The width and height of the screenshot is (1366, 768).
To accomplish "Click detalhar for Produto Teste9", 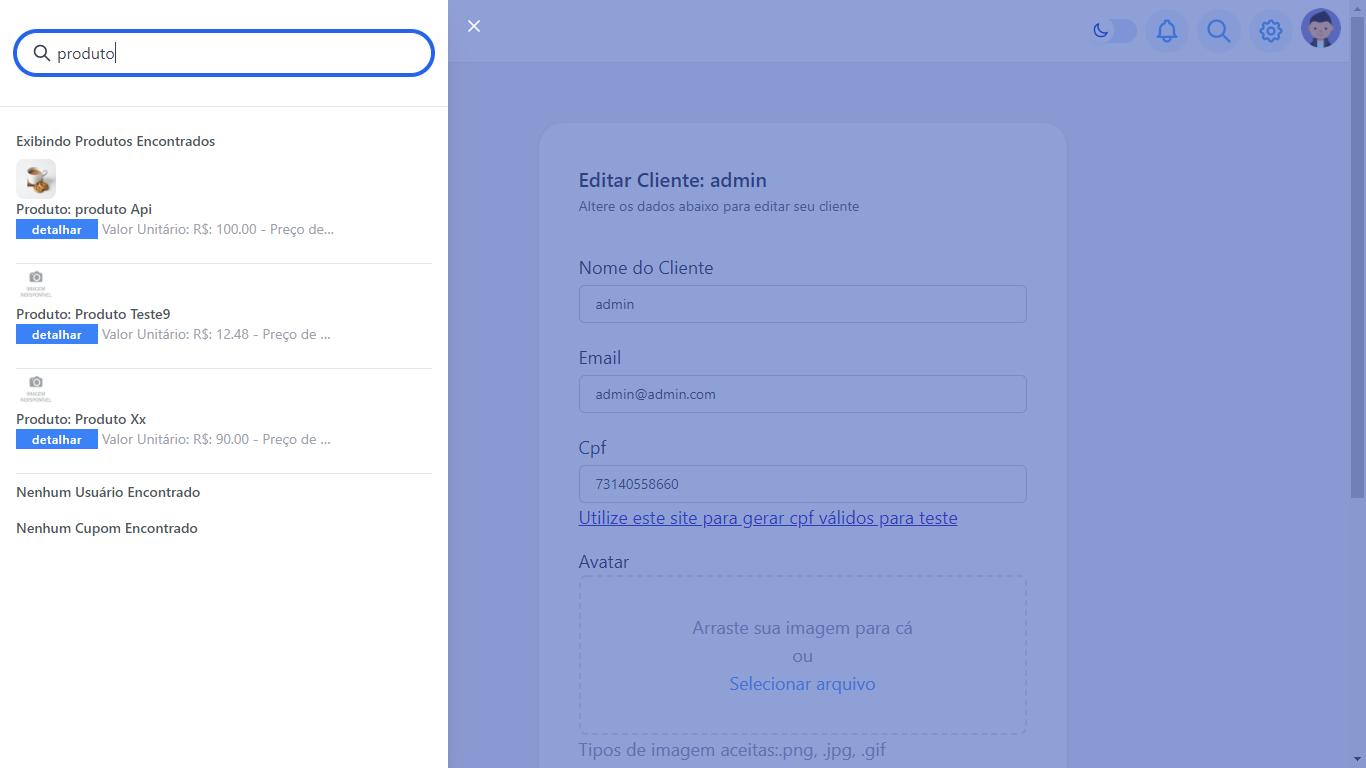I will (57, 334).
